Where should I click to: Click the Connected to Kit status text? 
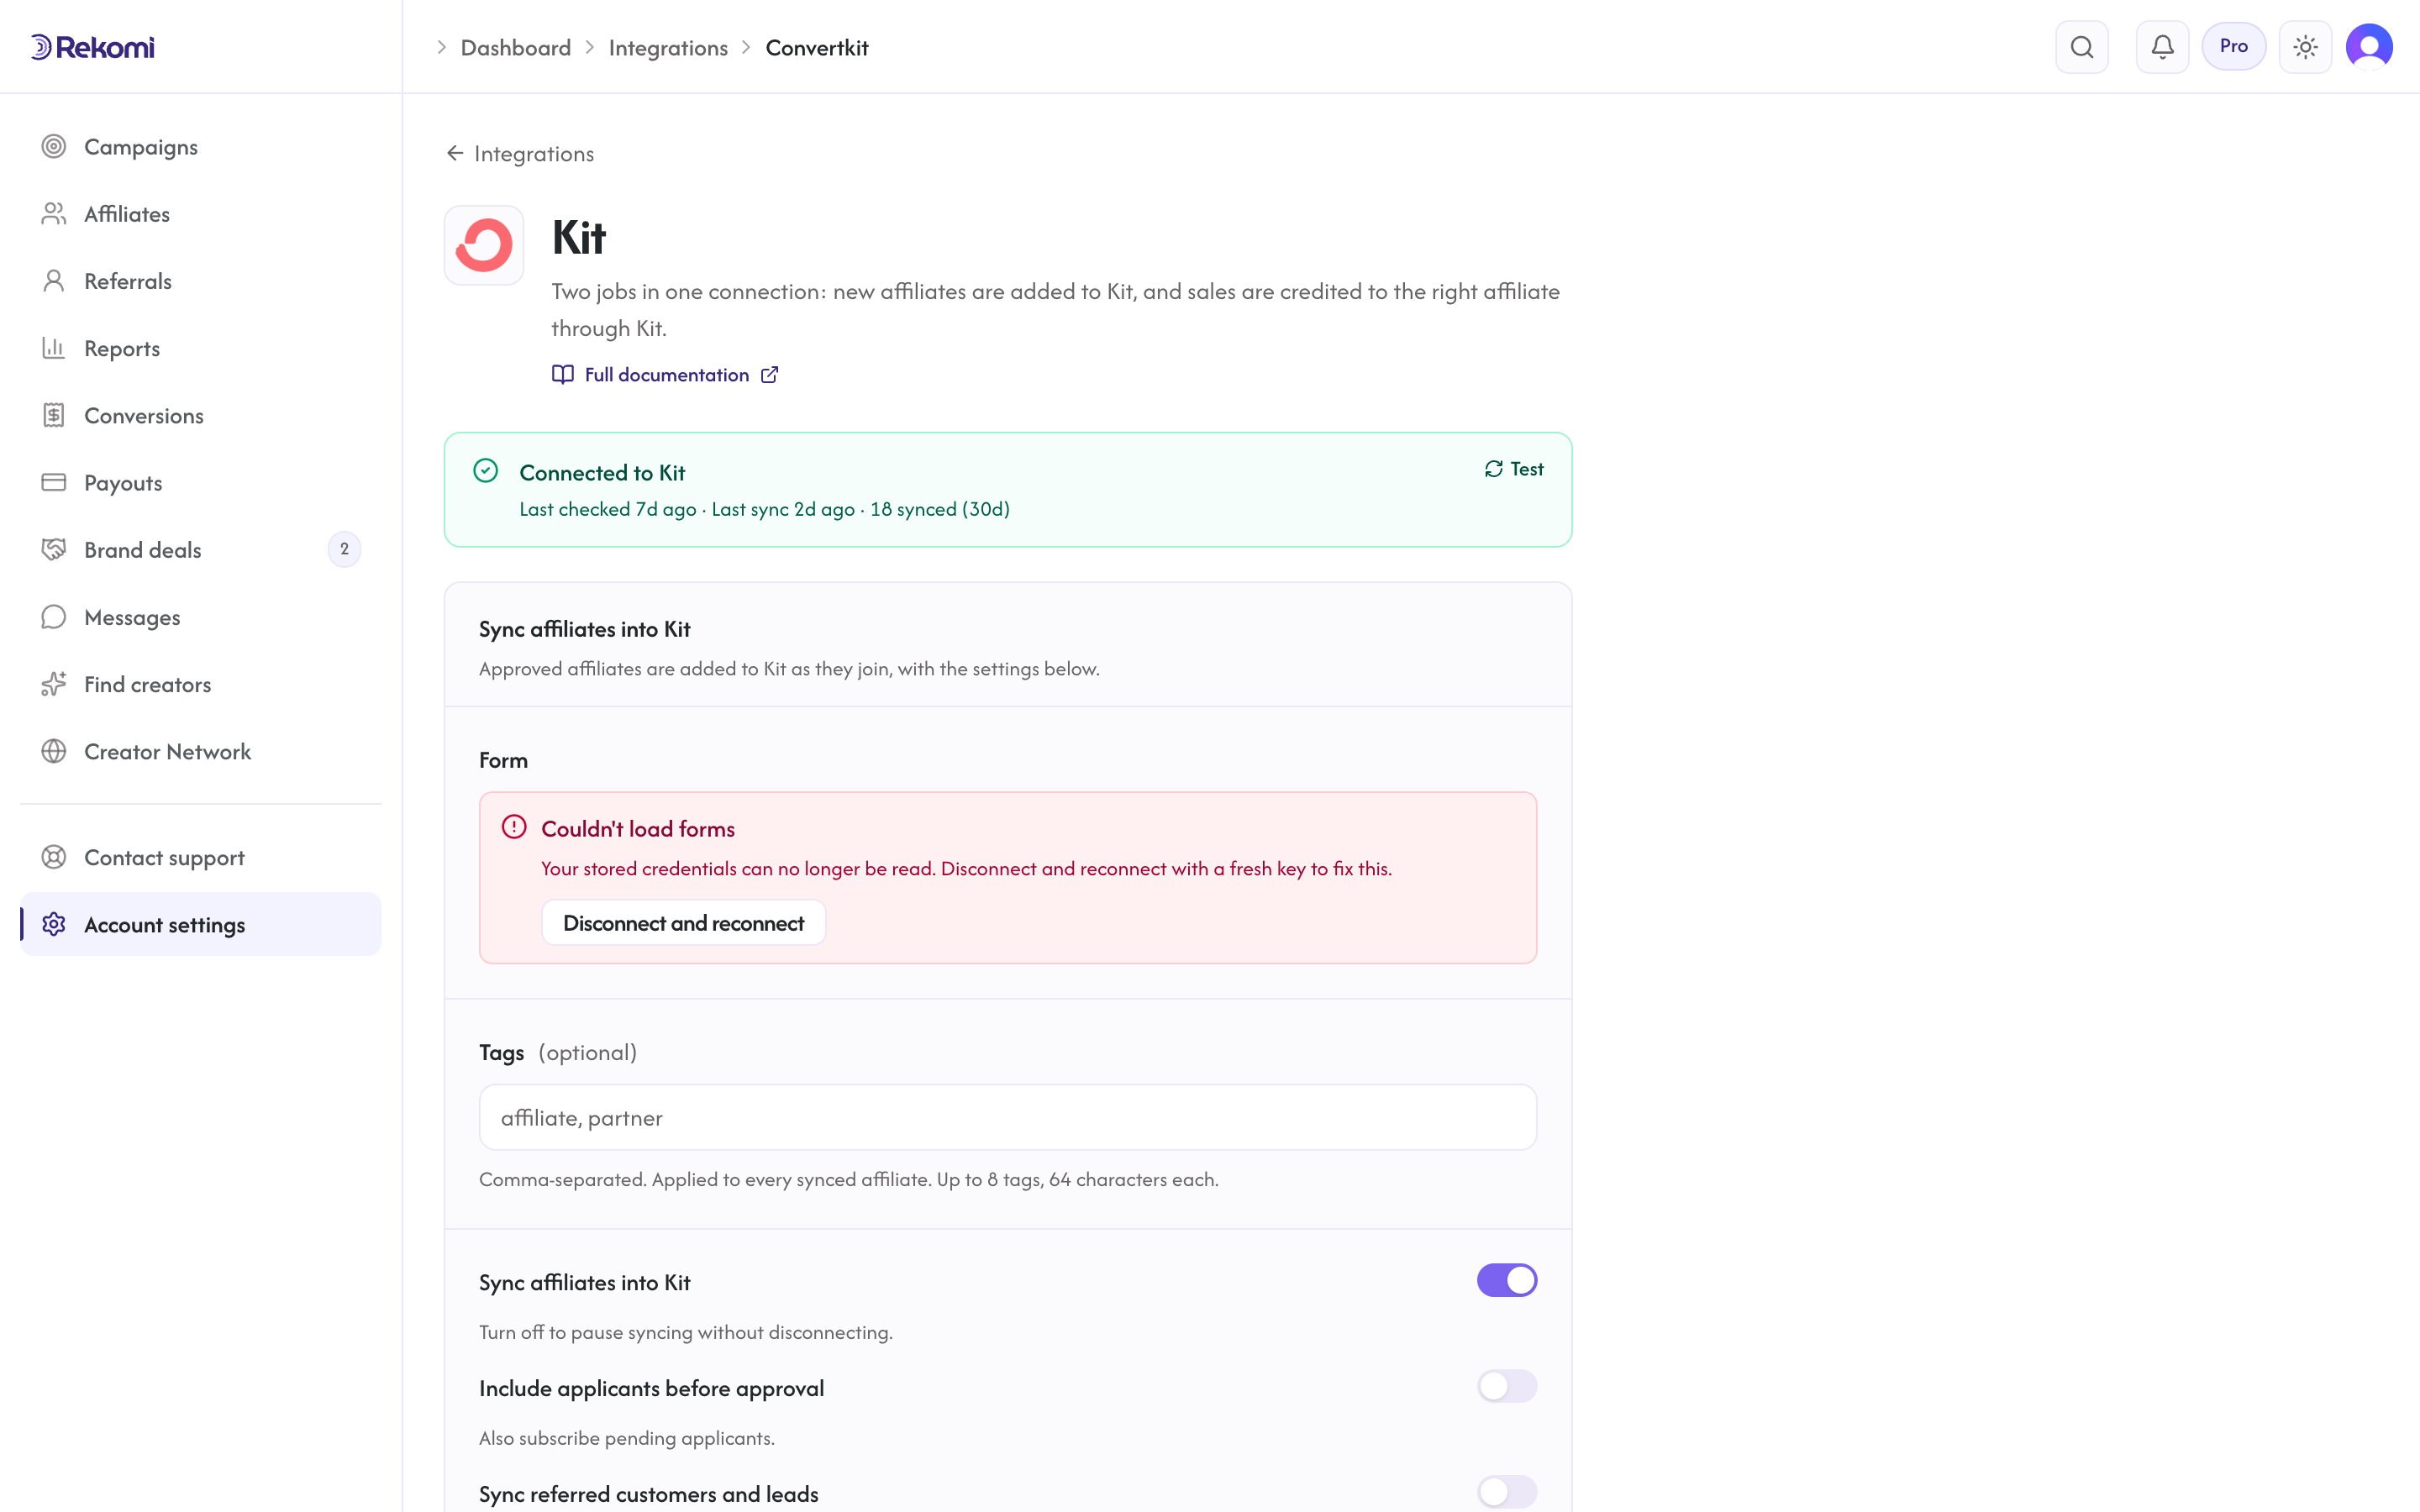602,473
